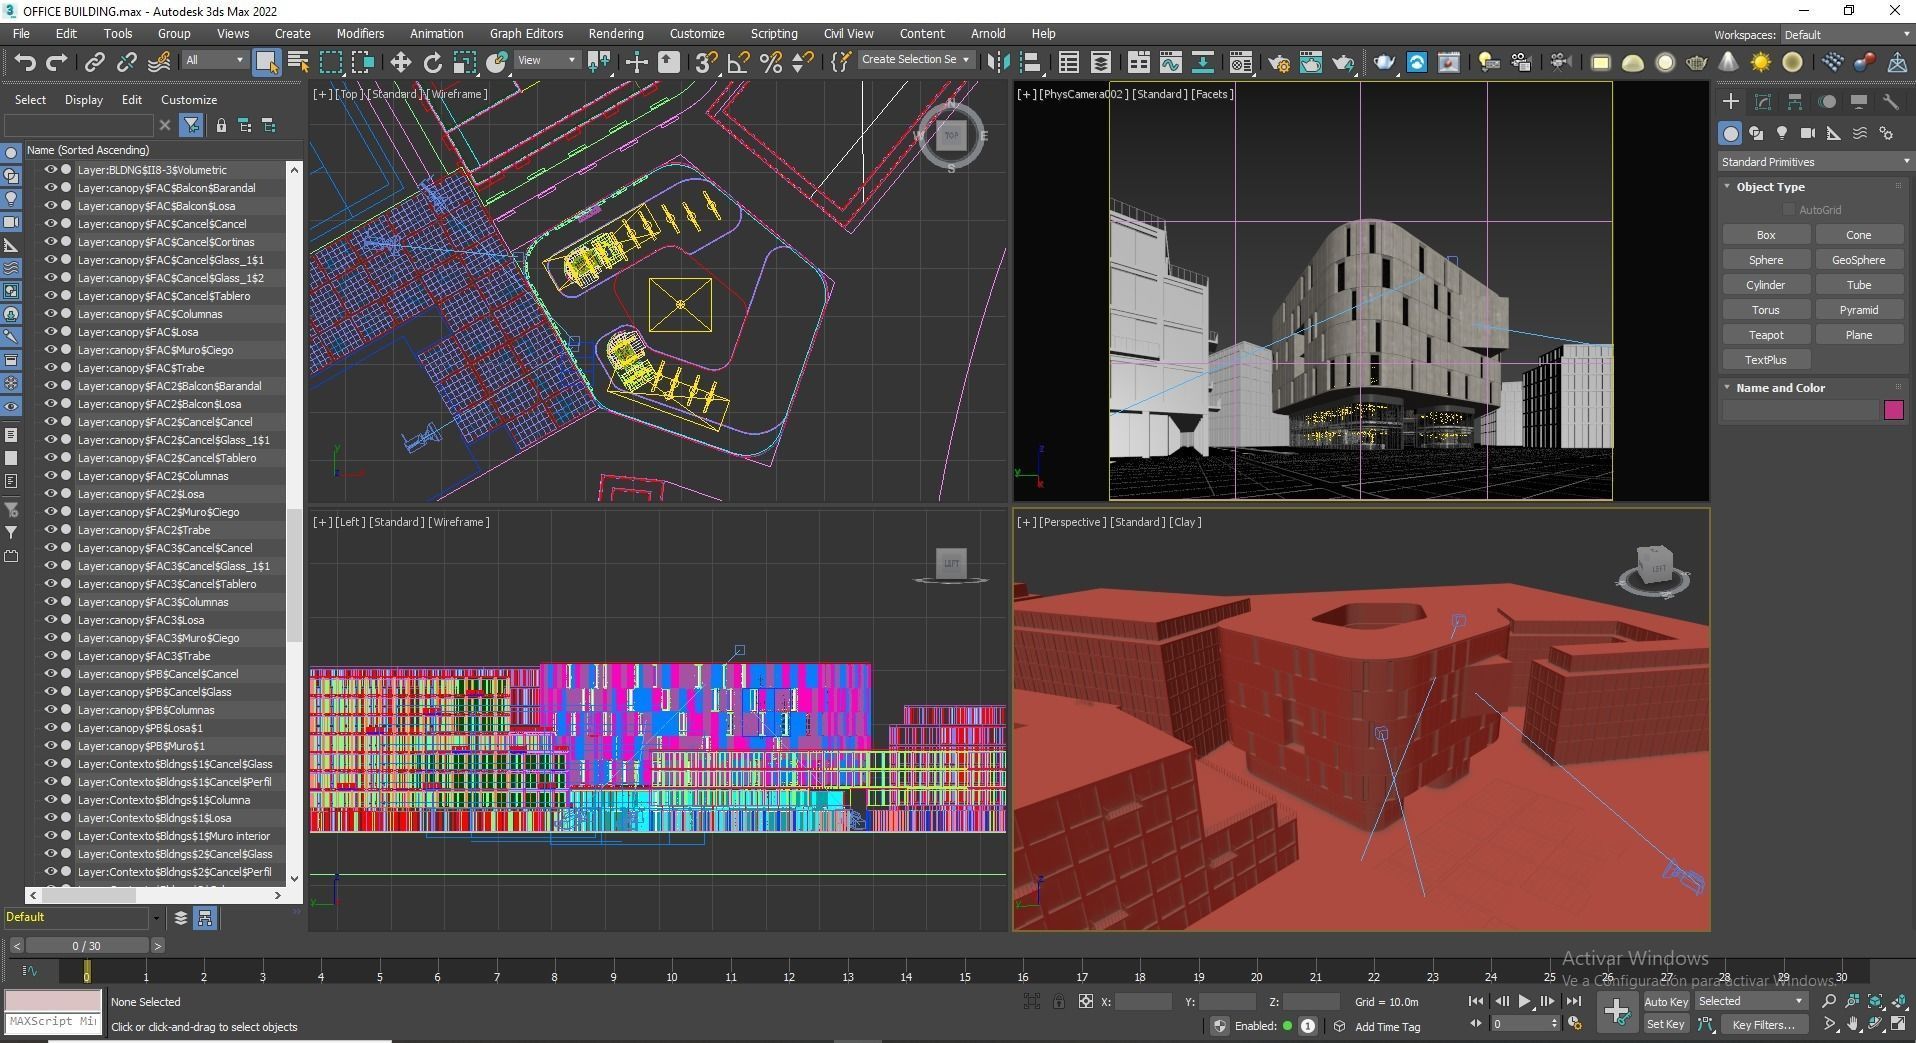1916x1043 pixels.
Task: Open the Standard Primitives dropdown
Action: 1815,162
